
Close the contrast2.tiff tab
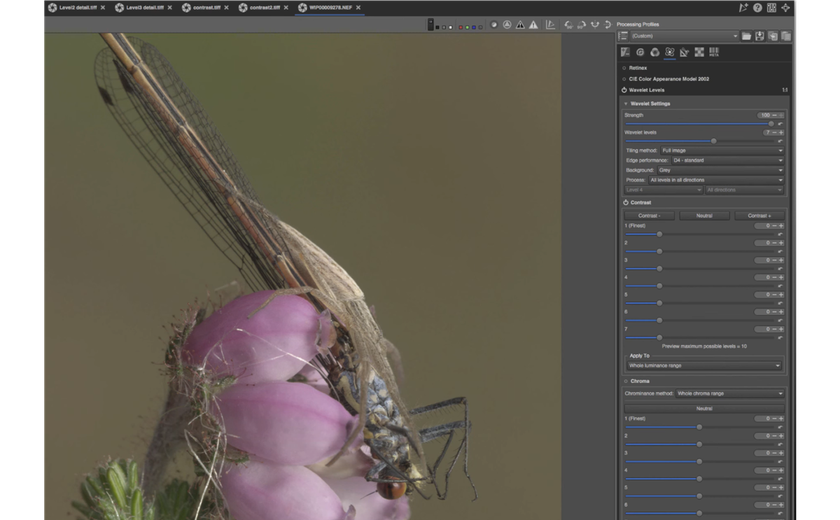[x=286, y=7]
